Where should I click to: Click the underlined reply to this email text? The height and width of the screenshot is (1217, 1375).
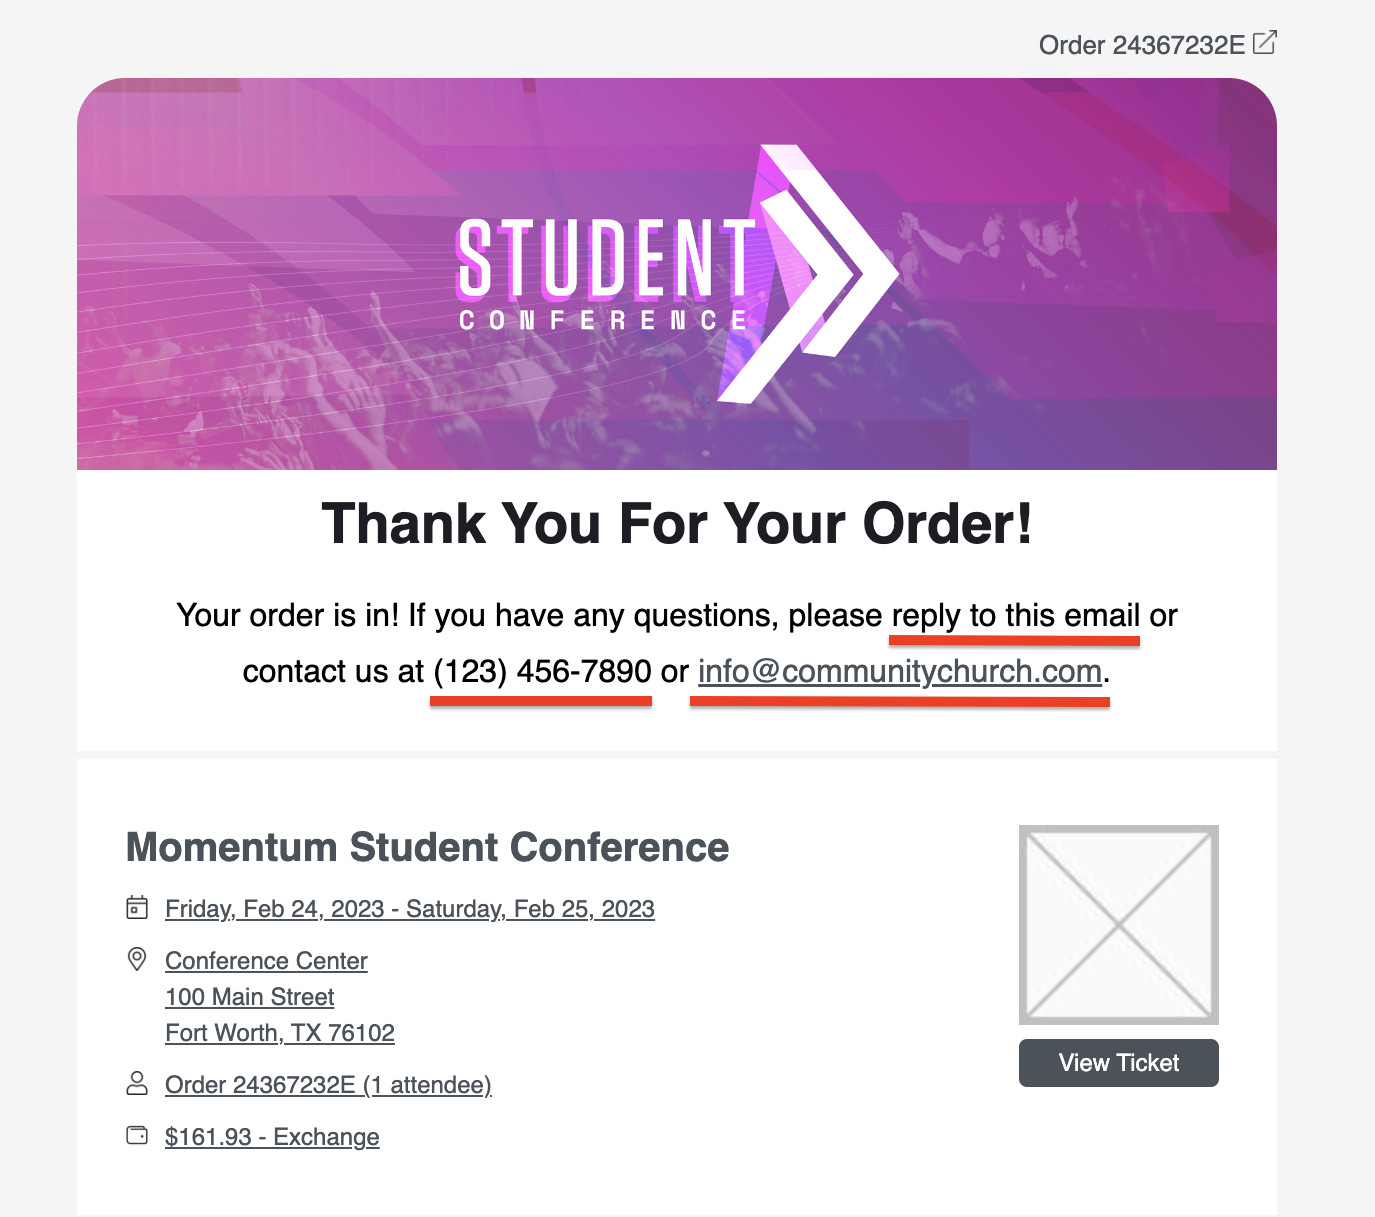click(1015, 615)
